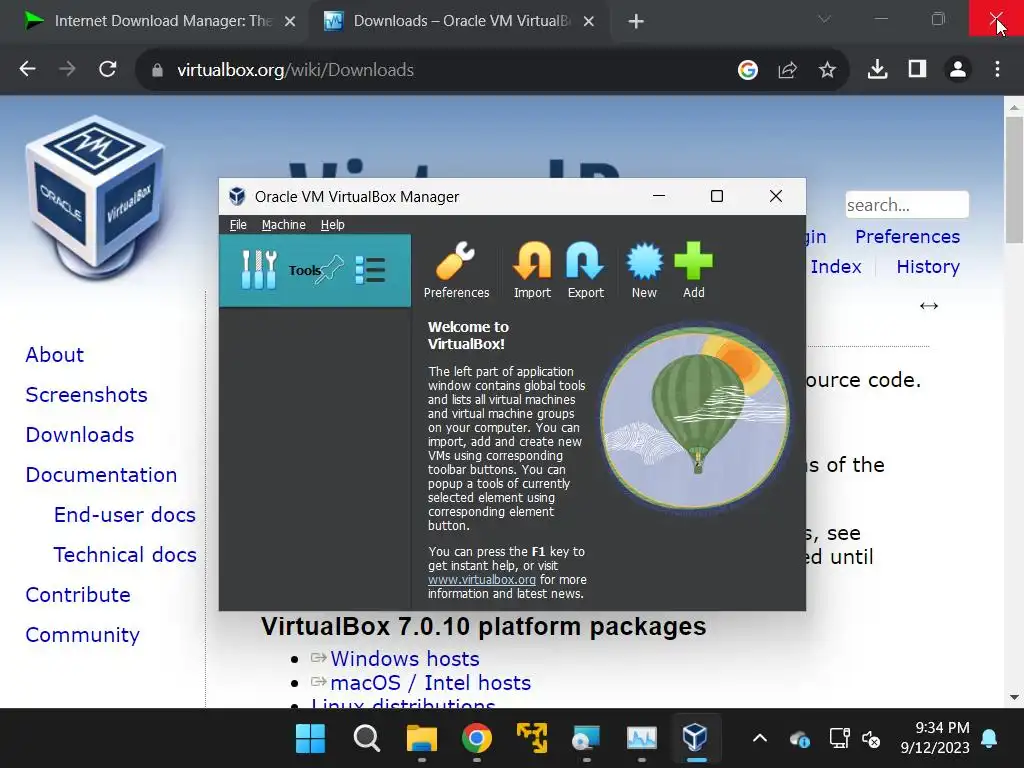The image size is (1024, 768).
Task: Go back in the browser
Action: (x=27, y=69)
